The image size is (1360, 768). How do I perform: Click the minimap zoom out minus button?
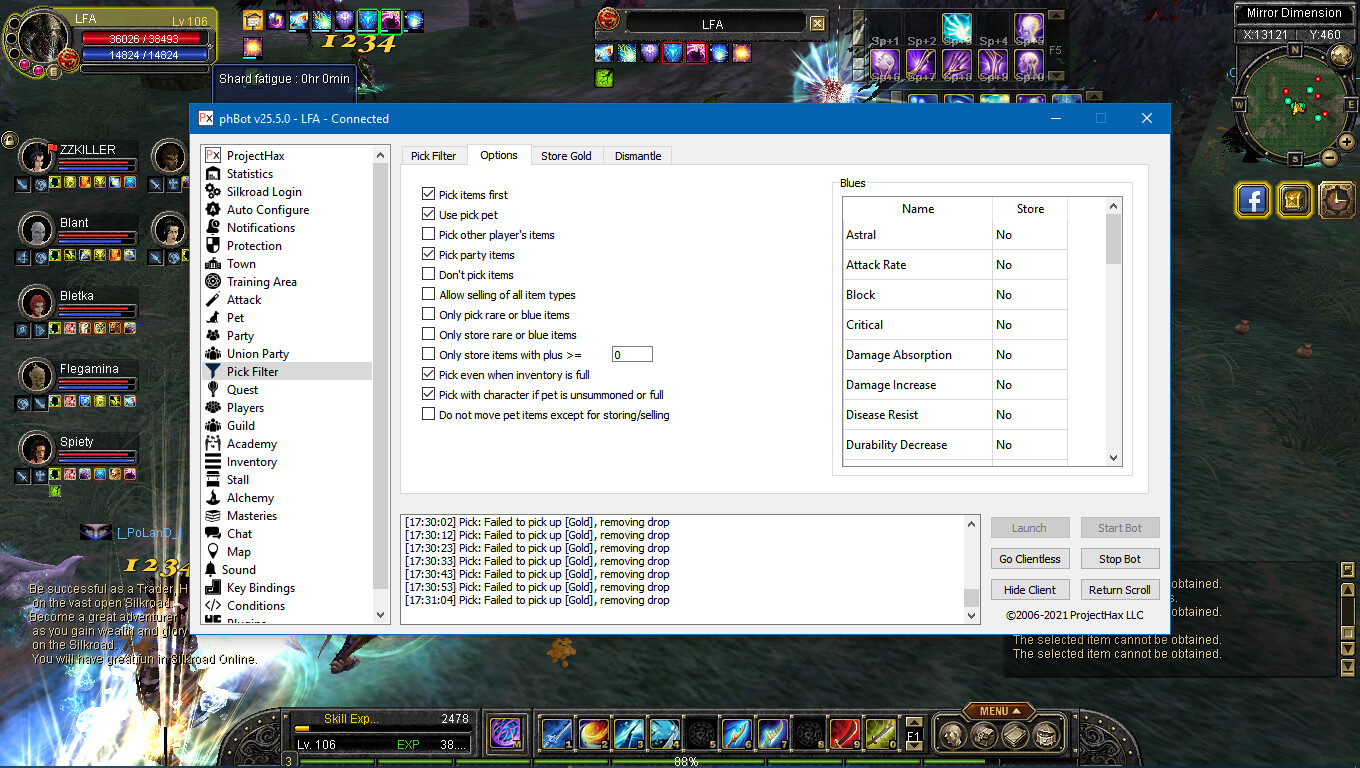pos(1329,157)
